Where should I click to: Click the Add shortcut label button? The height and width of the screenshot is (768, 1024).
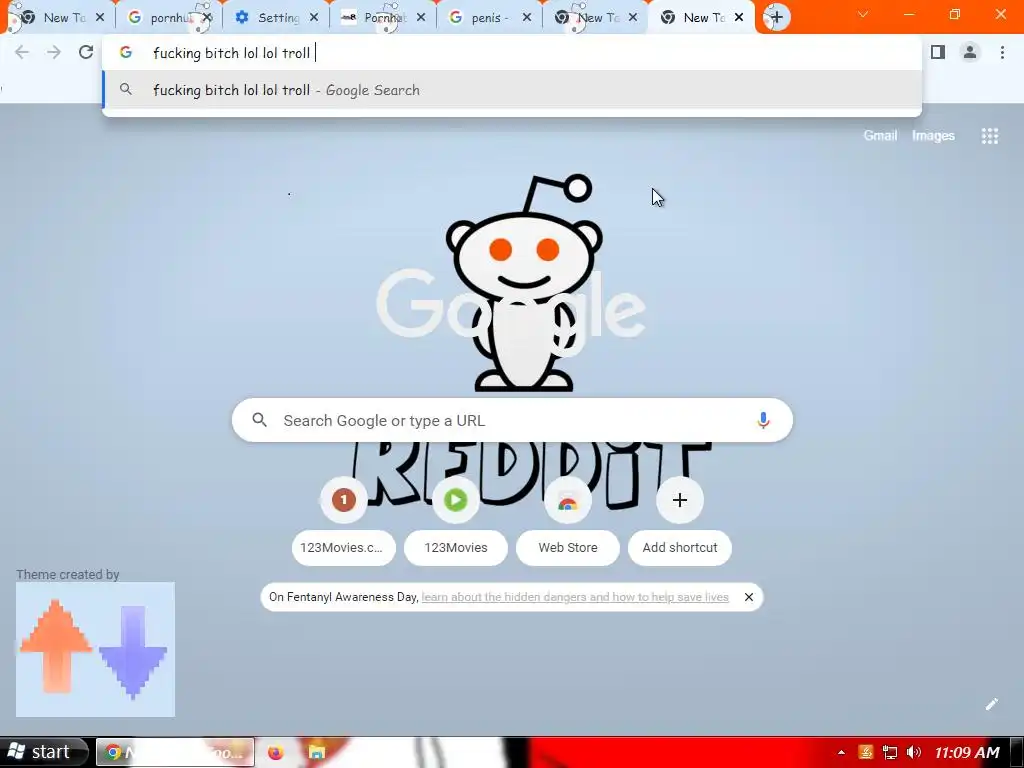[680, 547]
